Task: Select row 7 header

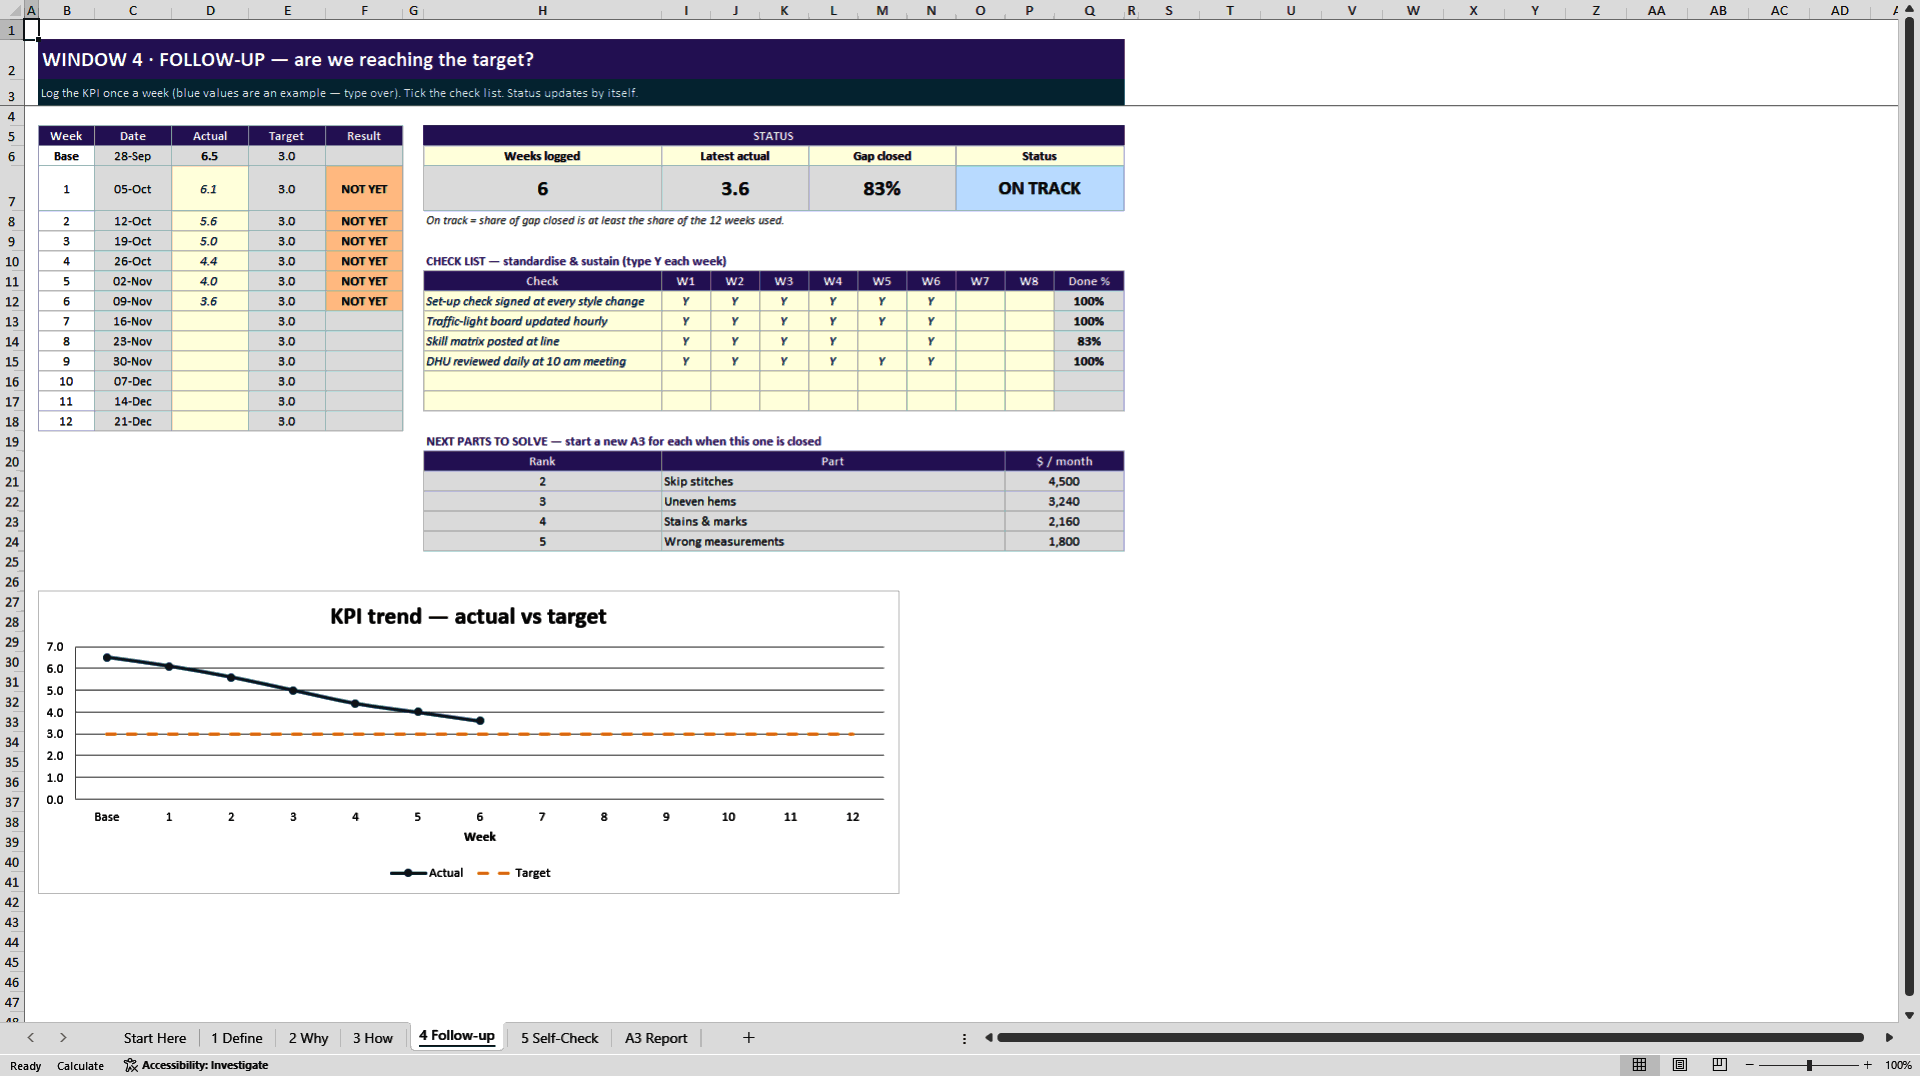Action: point(12,188)
